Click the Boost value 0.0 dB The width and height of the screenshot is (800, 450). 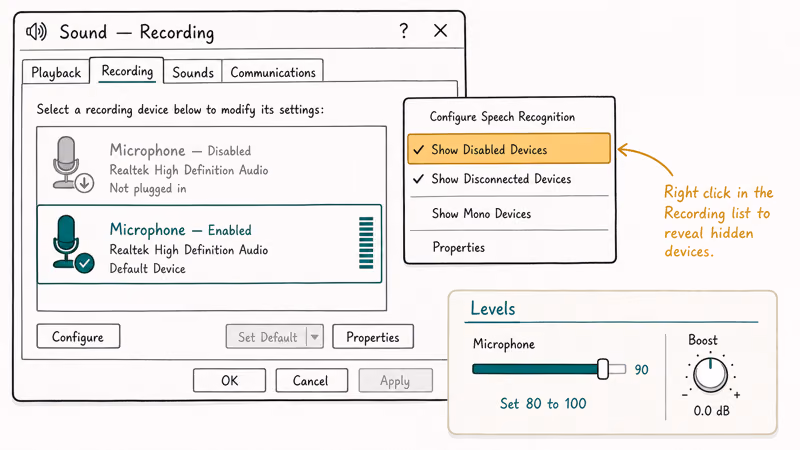point(711,411)
